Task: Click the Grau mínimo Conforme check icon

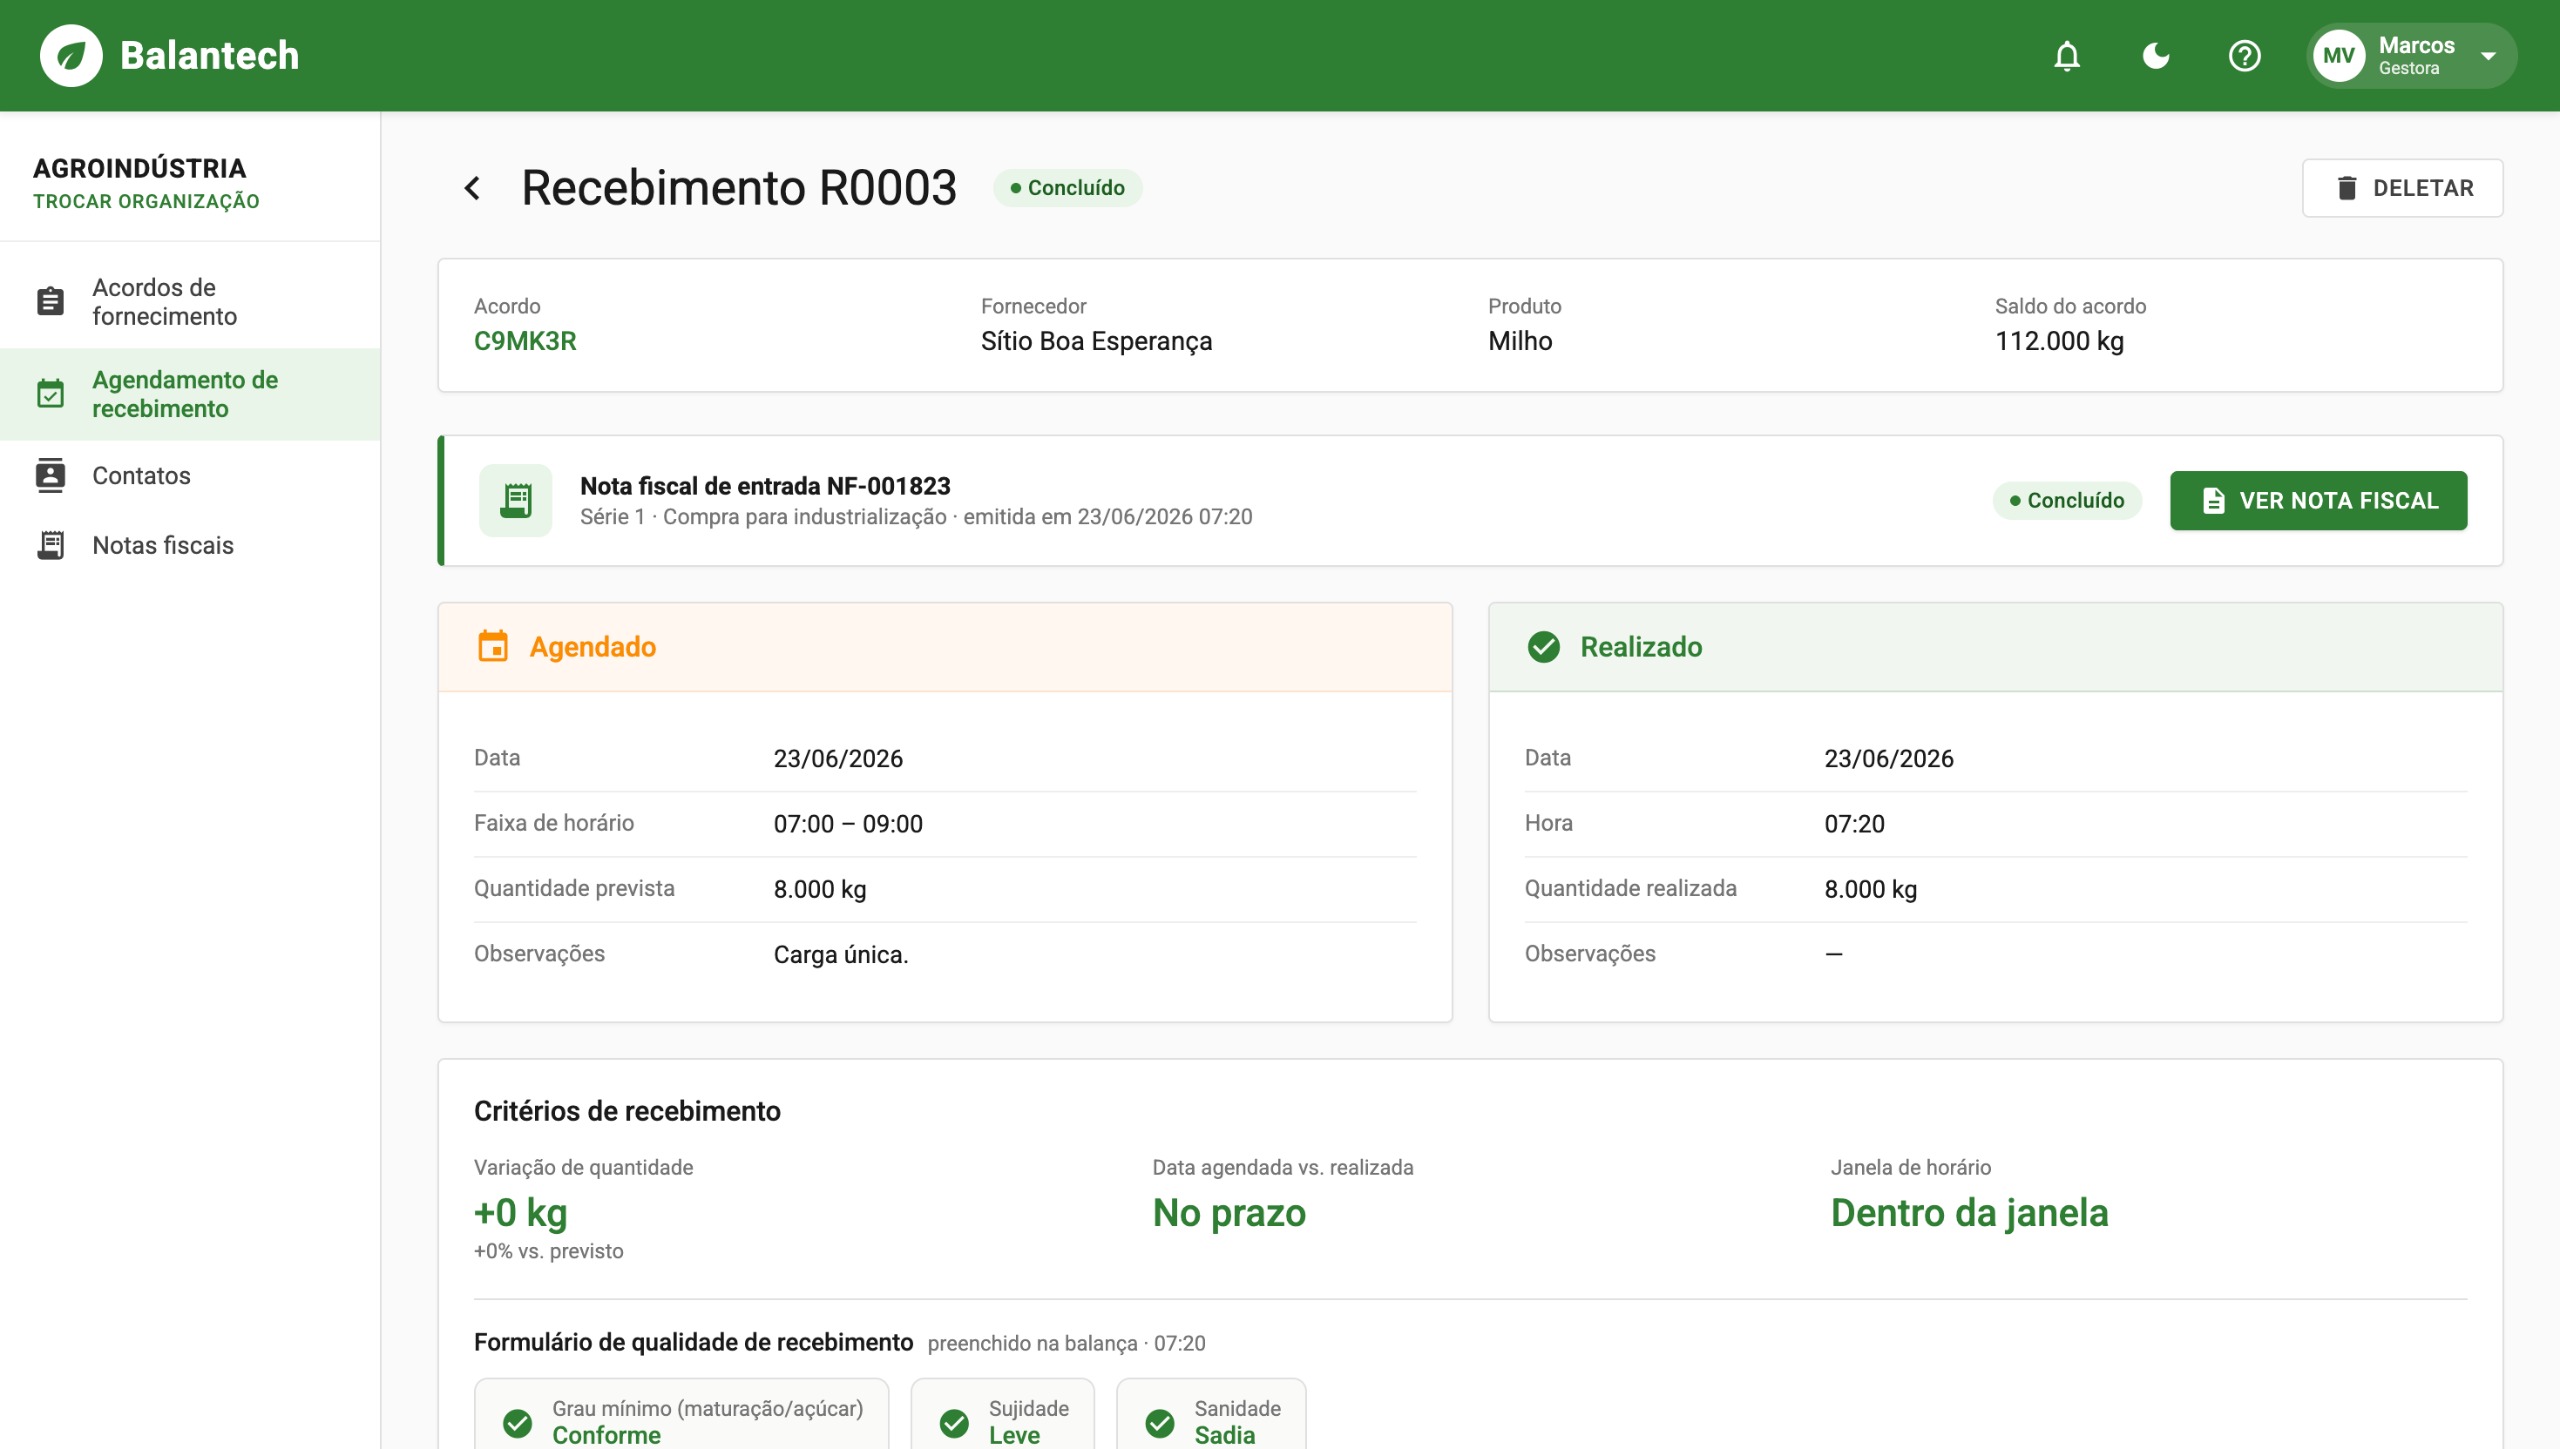Action: 517,1423
